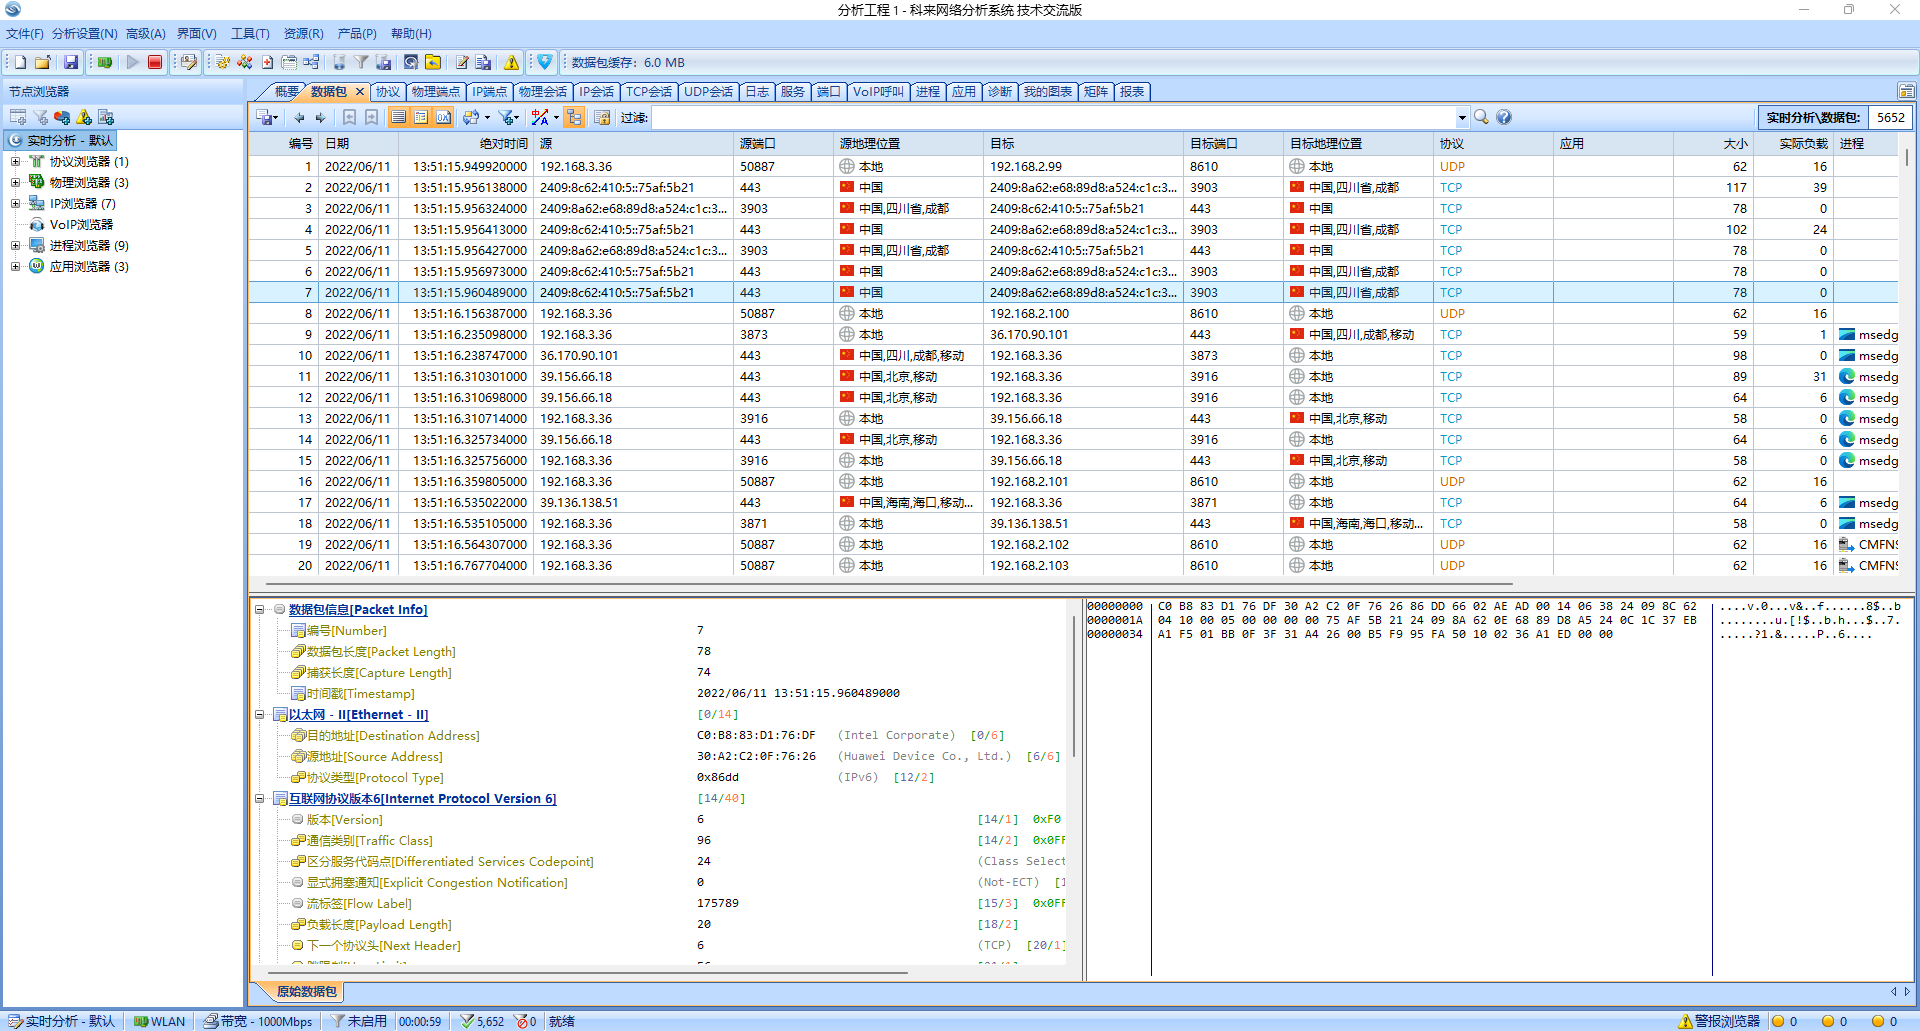1920x1031 pixels.
Task: Click the refresh view icon in main toolbar
Action: (x=411, y=62)
